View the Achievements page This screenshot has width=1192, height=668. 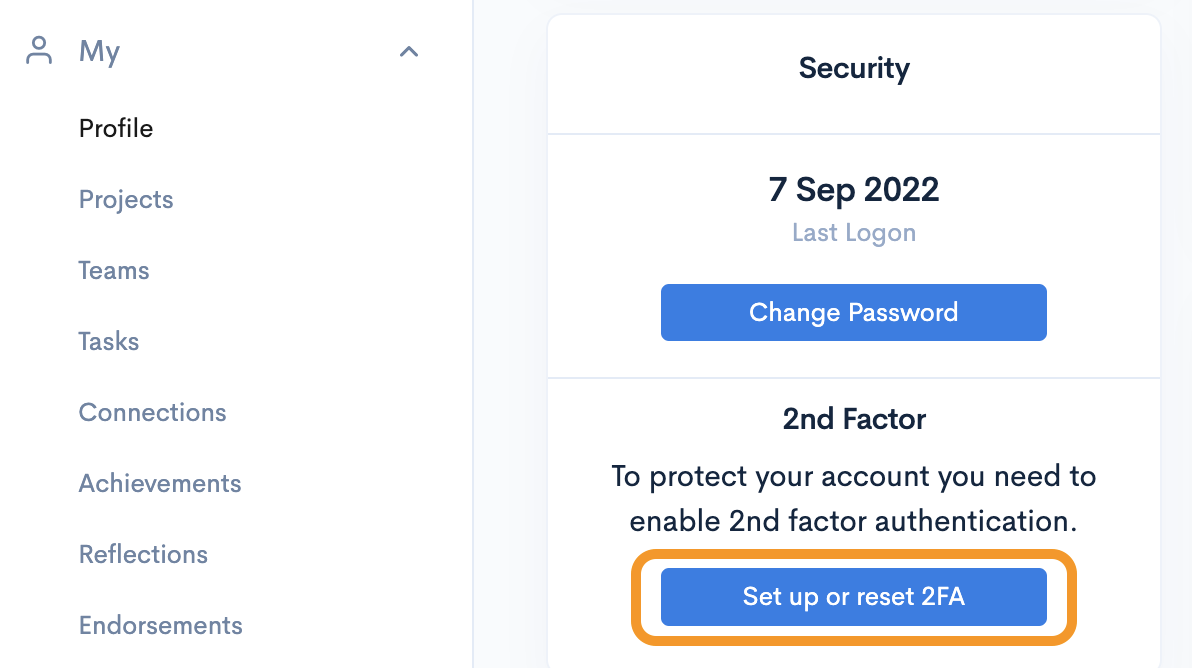pos(160,484)
